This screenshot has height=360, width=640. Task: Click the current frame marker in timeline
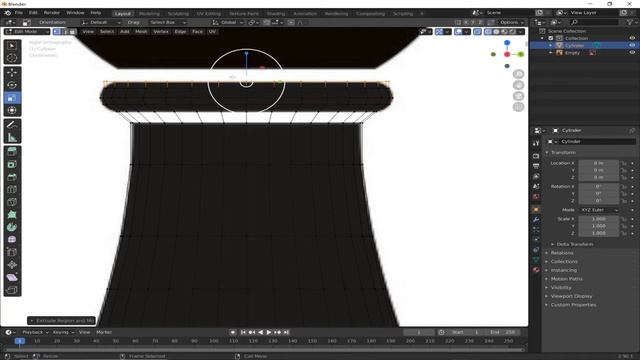tap(20, 341)
